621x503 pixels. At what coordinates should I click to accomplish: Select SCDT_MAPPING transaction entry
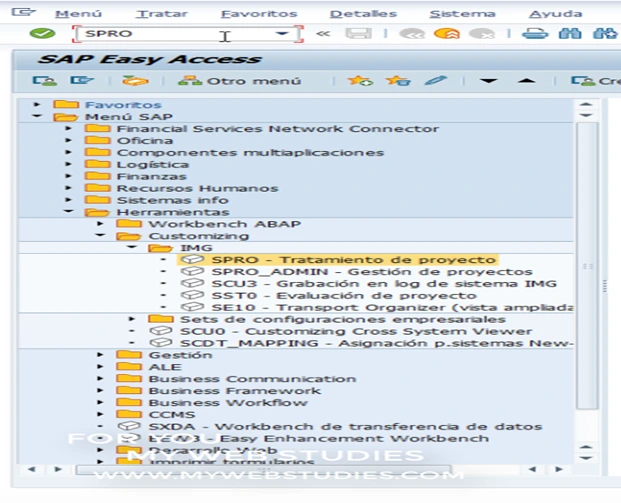pyautogui.click(x=376, y=343)
